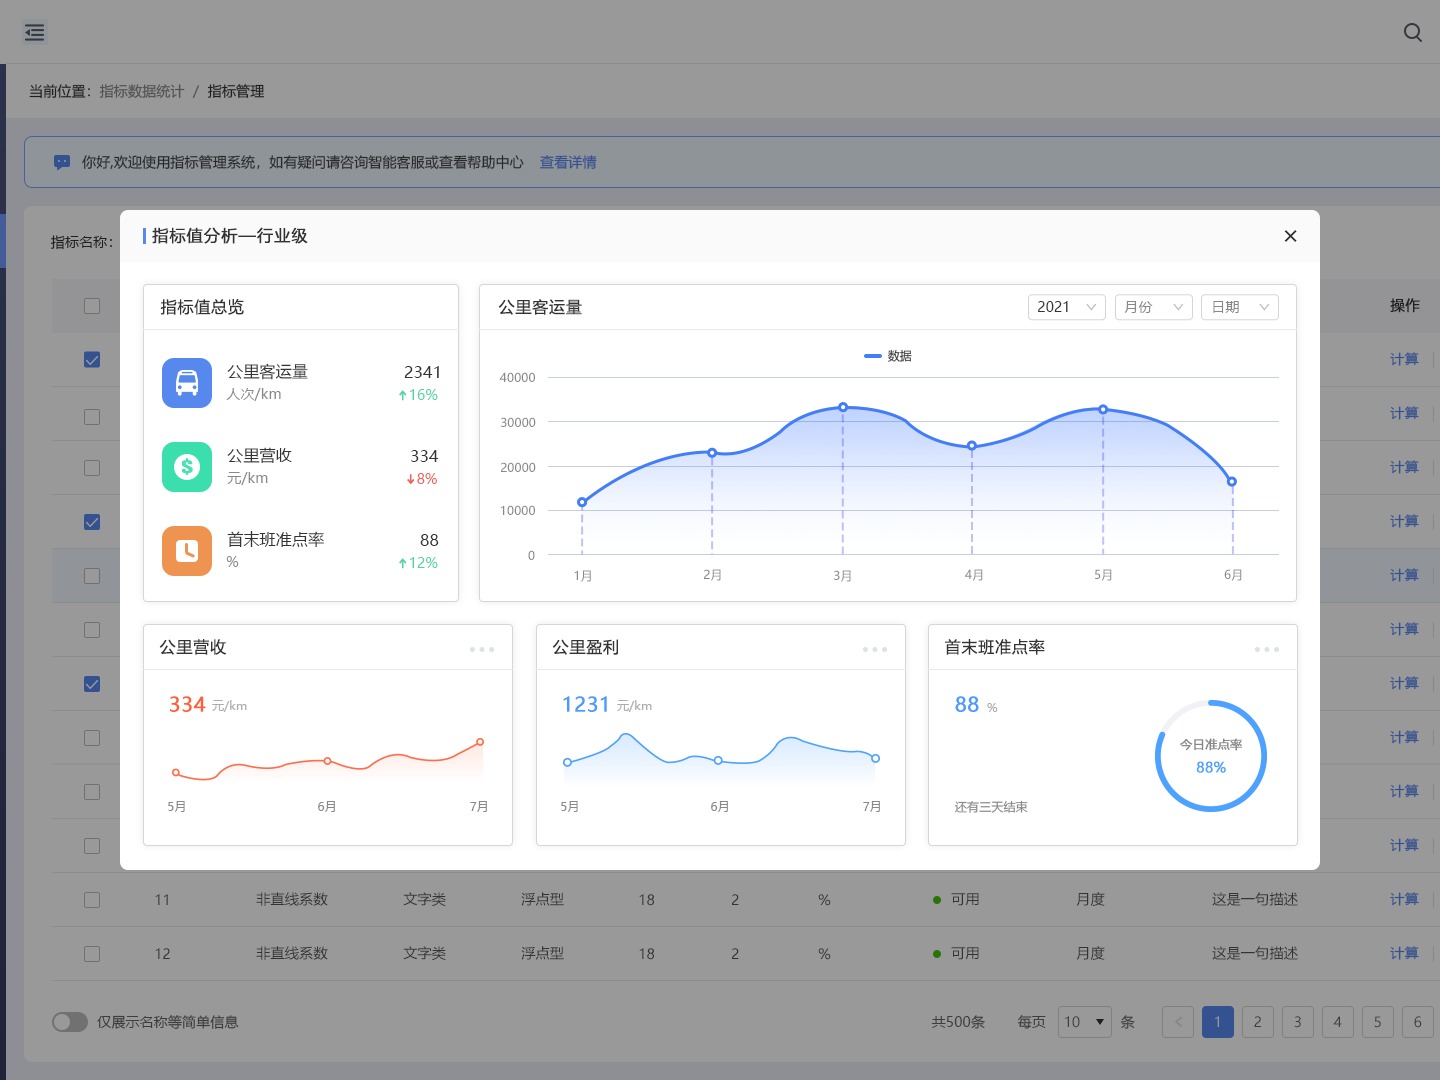Go to pagination page 5
Screen dimensions: 1440x1080
[1378, 1022]
